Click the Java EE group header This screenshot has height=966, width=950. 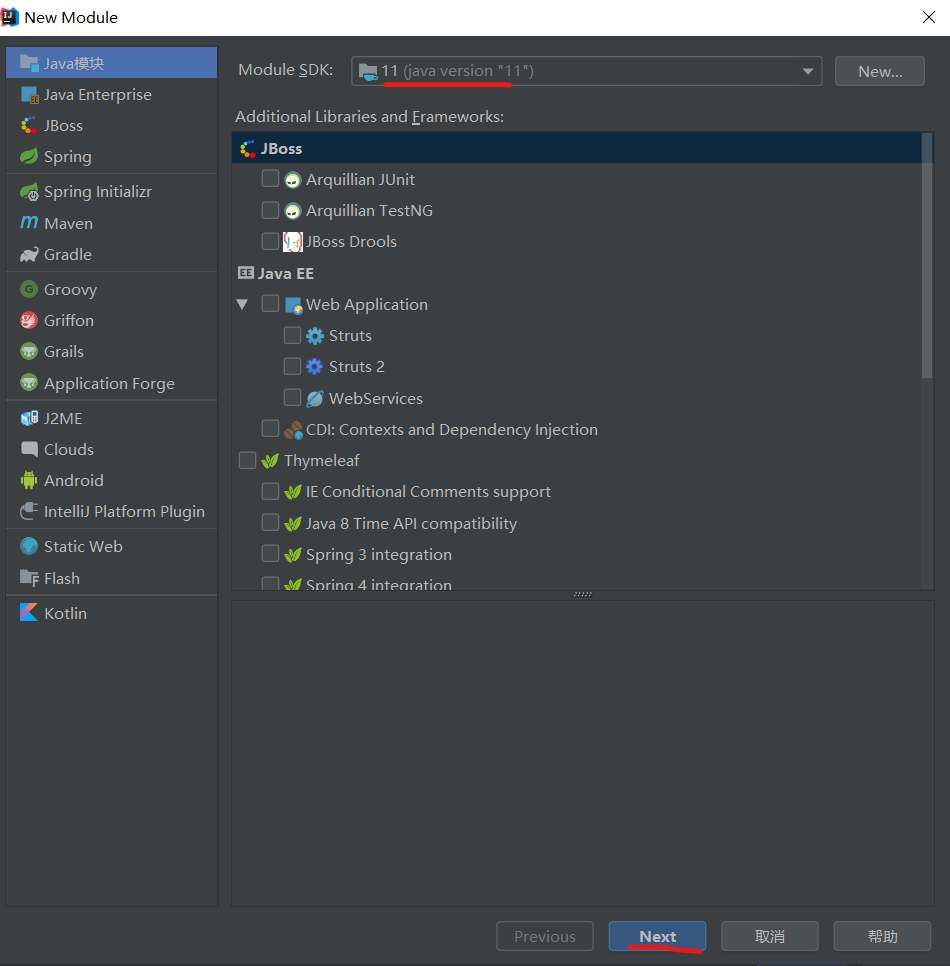click(x=276, y=273)
